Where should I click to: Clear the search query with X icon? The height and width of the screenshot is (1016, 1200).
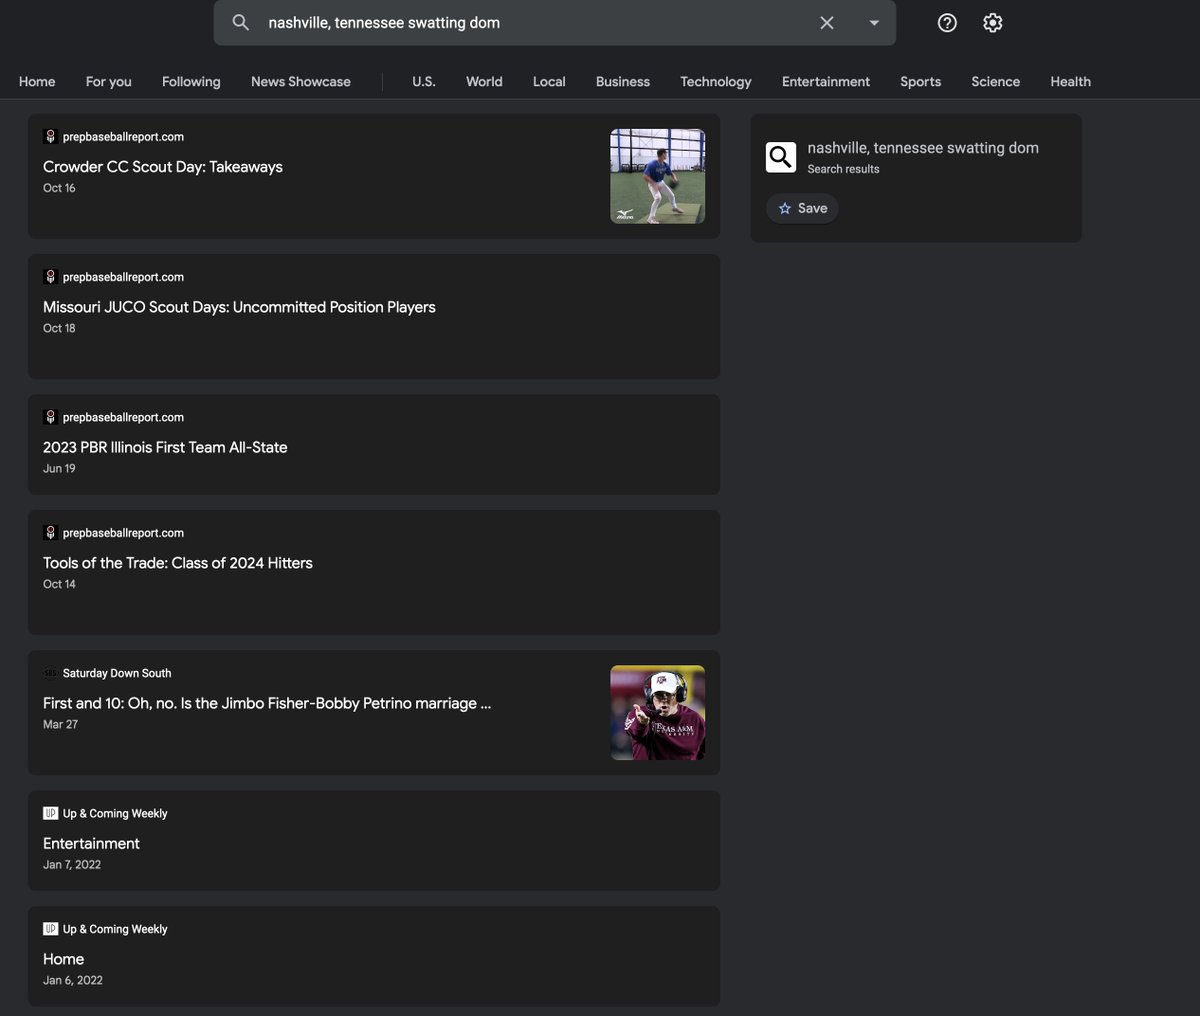[827, 23]
